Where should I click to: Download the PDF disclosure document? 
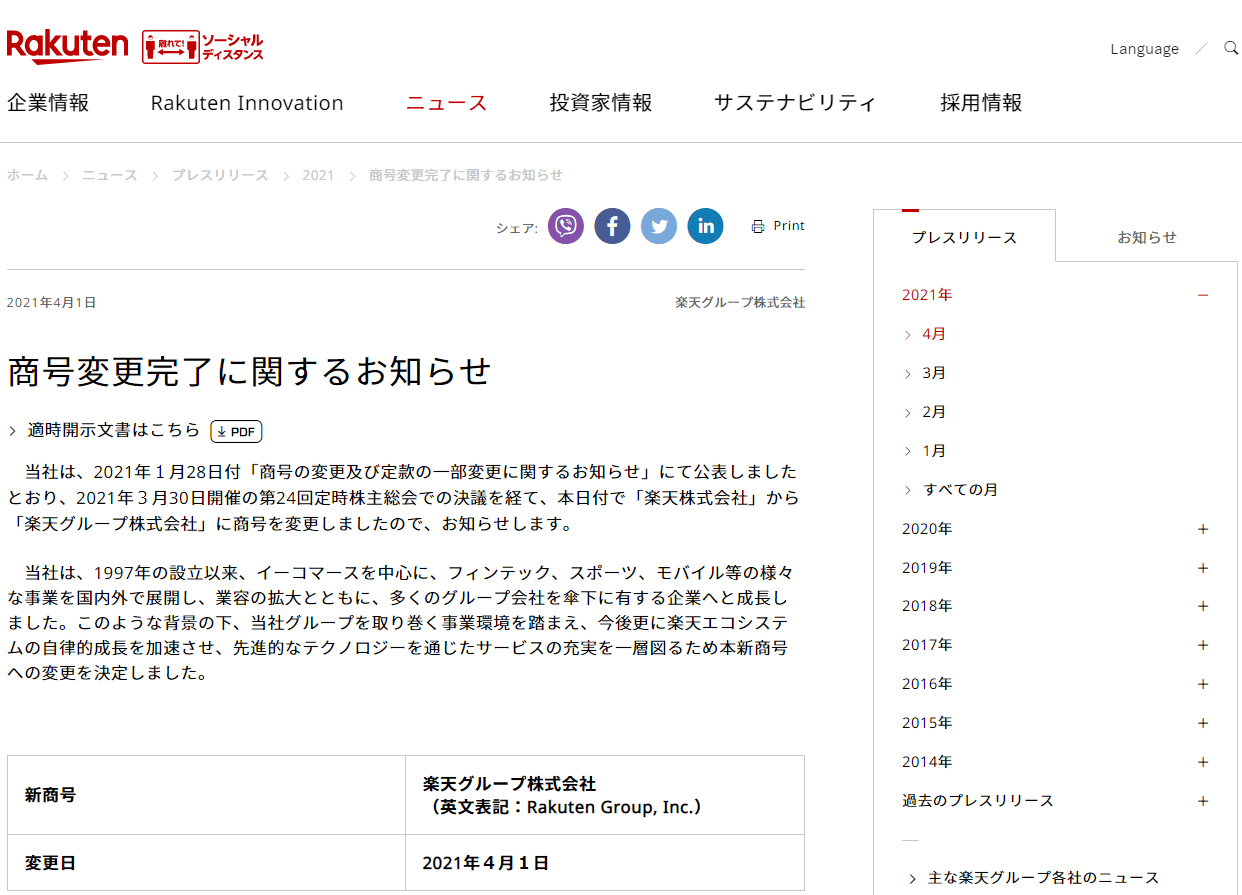[x=236, y=431]
